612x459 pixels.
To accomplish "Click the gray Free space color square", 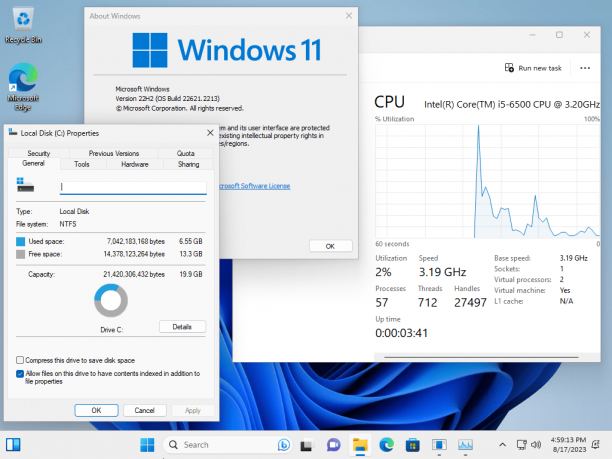I will 21,254.
